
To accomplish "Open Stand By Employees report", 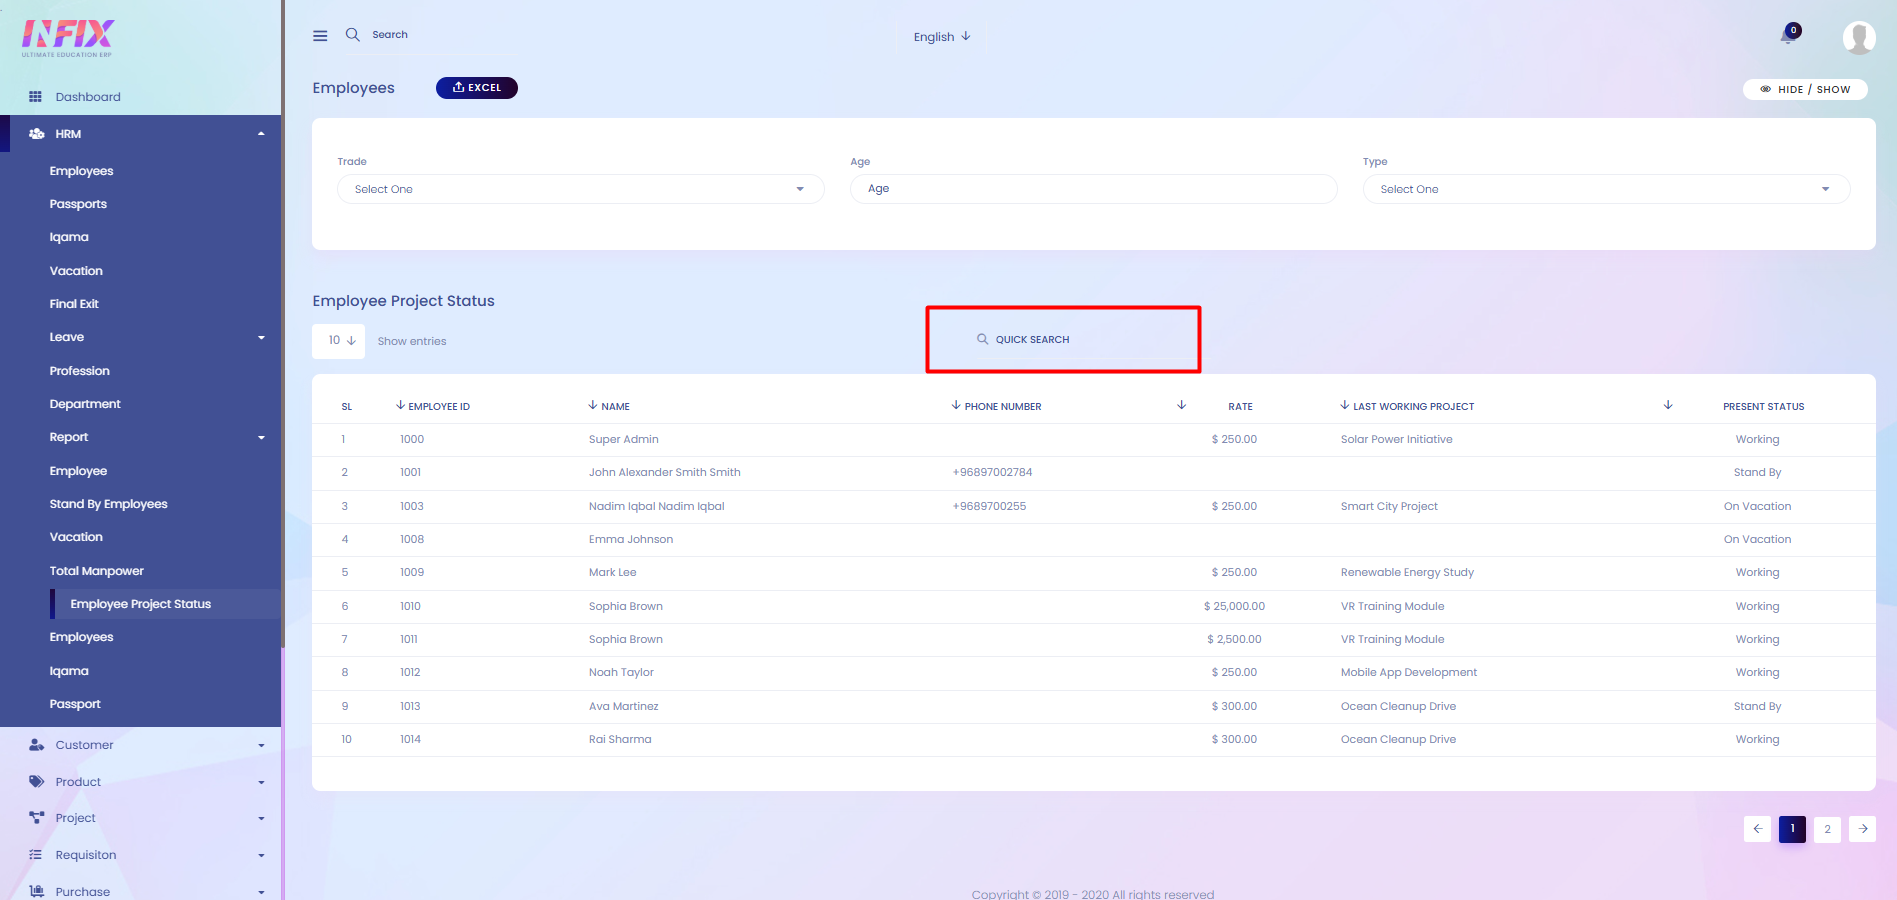I will click(109, 504).
